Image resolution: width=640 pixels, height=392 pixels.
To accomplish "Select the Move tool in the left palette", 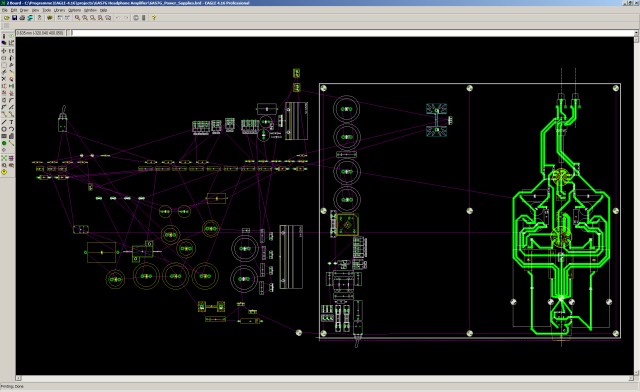I will click(x=4, y=51).
